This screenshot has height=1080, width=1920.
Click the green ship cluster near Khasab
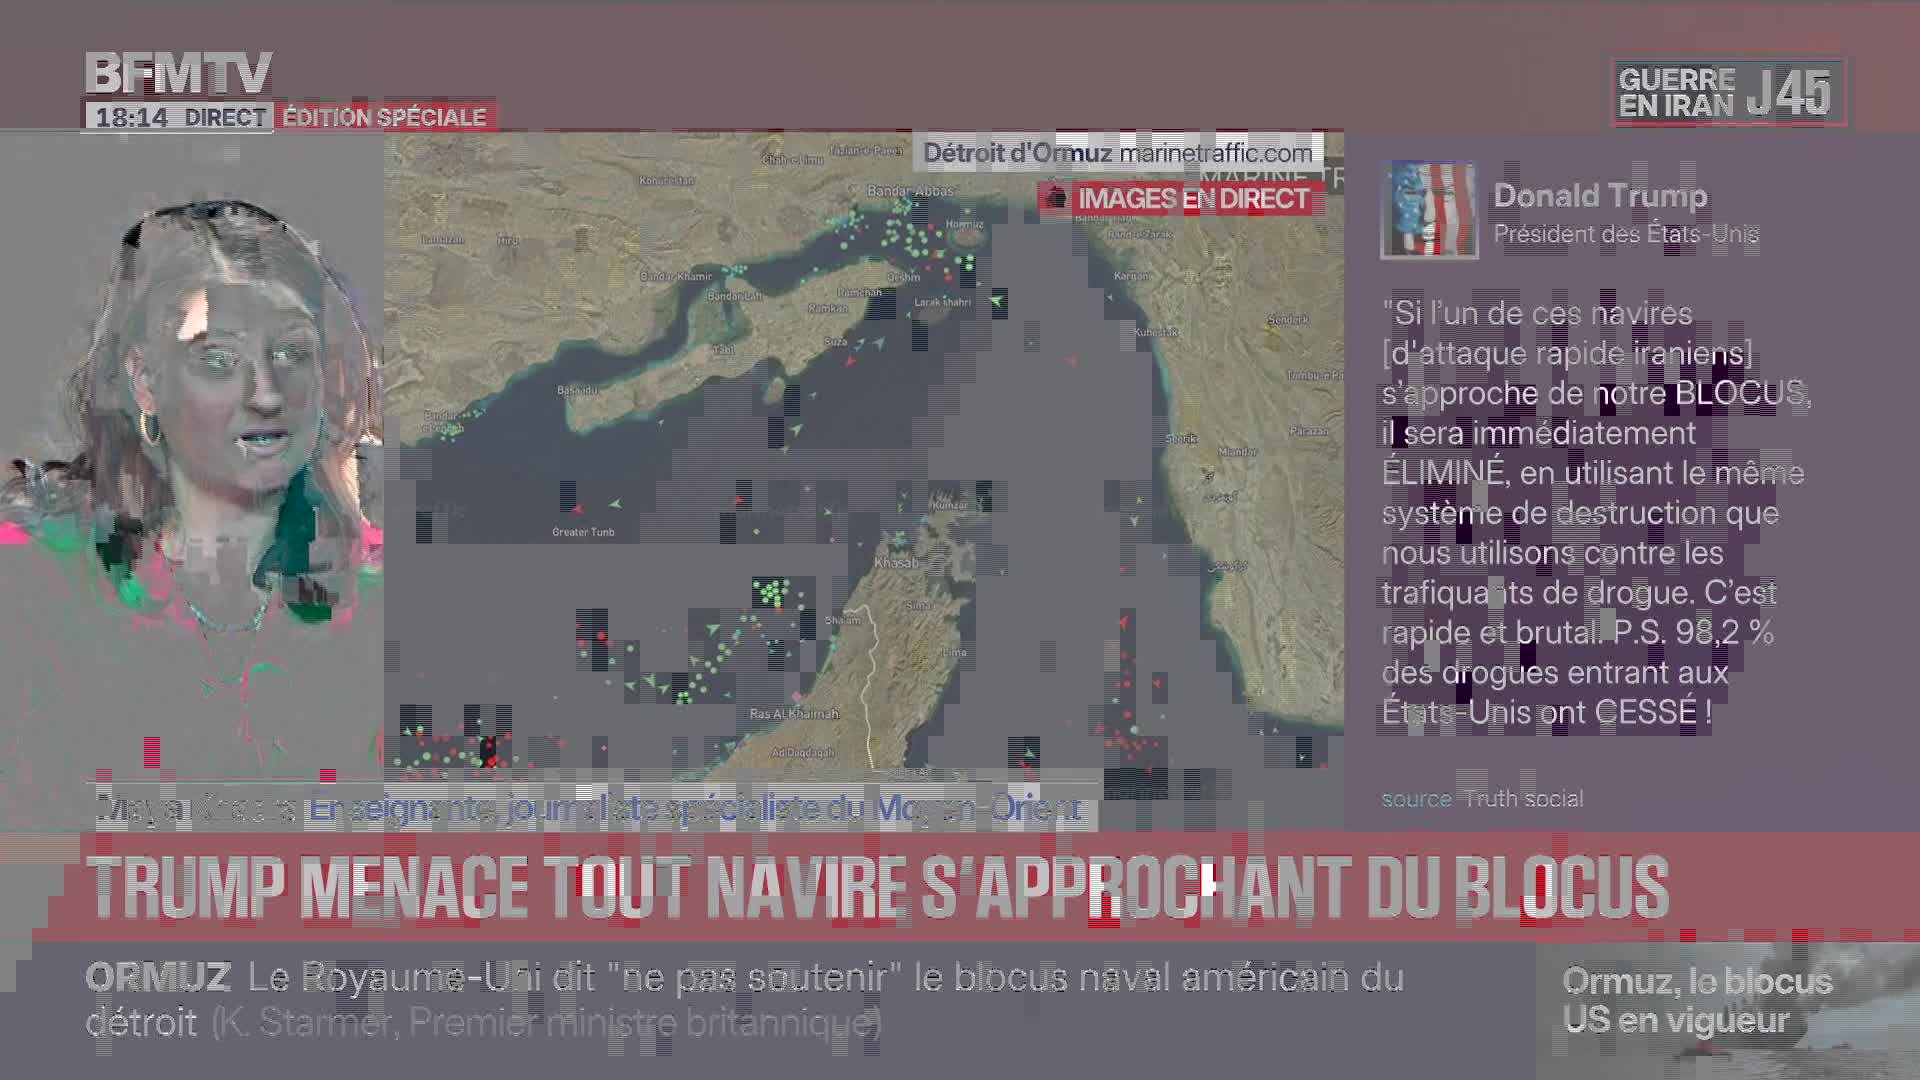tap(771, 592)
